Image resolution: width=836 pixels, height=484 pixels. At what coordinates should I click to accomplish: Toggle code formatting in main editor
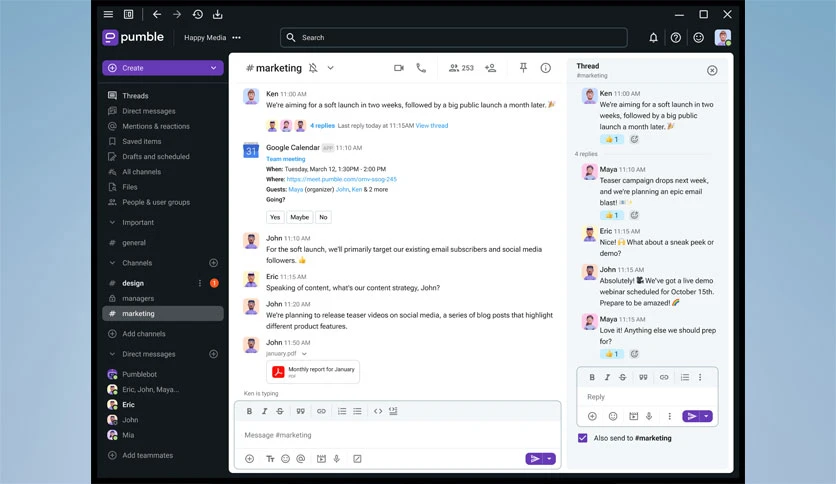click(378, 411)
